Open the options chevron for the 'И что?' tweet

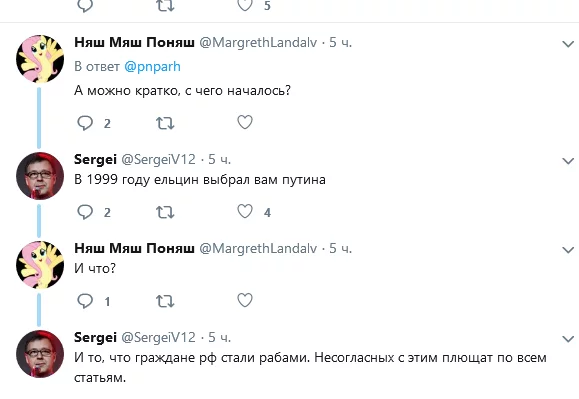coord(568,250)
